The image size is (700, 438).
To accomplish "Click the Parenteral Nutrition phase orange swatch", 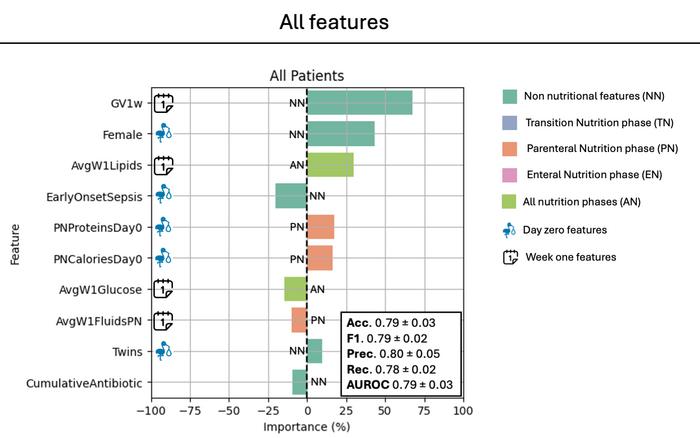I will [x=510, y=149].
